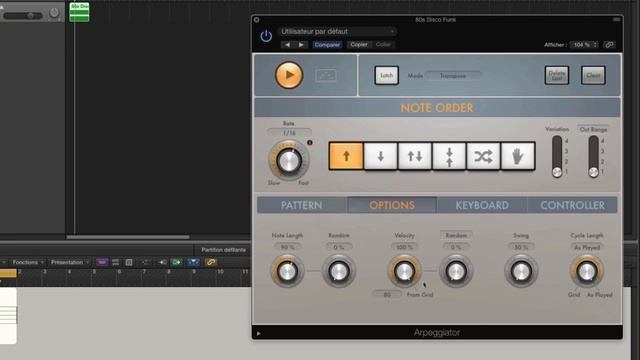Toggle the Latch button

click(387, 76)
